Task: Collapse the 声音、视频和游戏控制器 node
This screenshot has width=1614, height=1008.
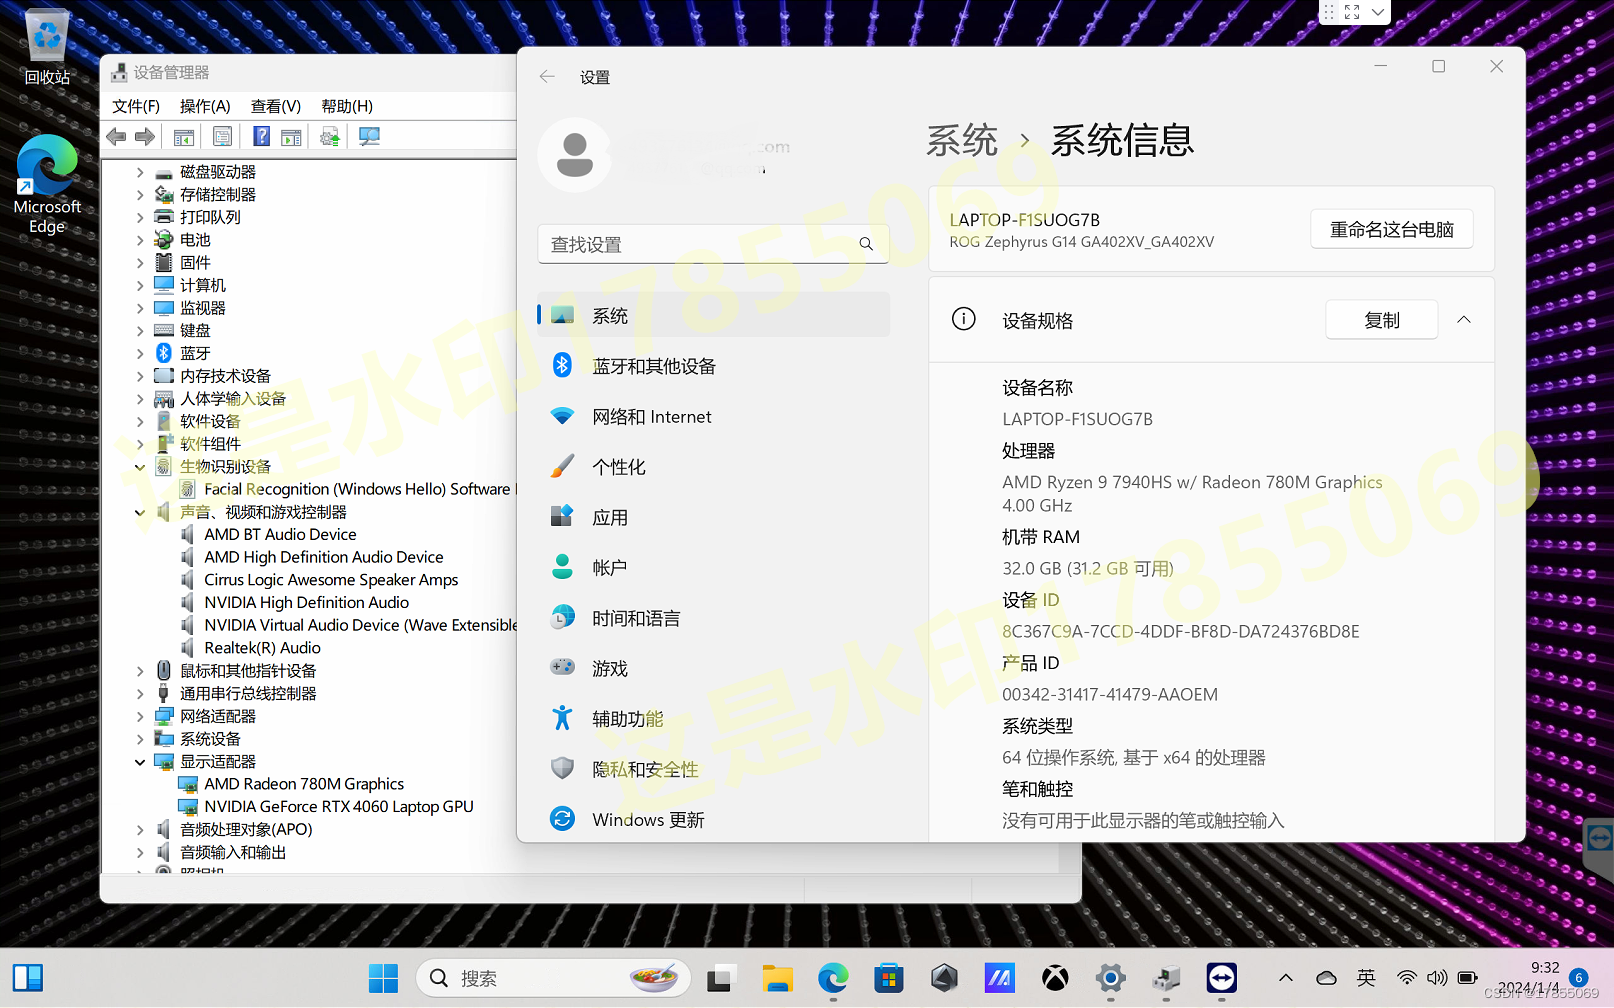Action: [x=140, y=512]
